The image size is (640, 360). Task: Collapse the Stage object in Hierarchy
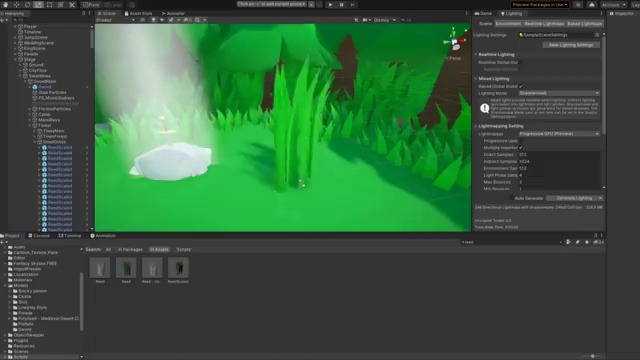click(x=16, y=60)
